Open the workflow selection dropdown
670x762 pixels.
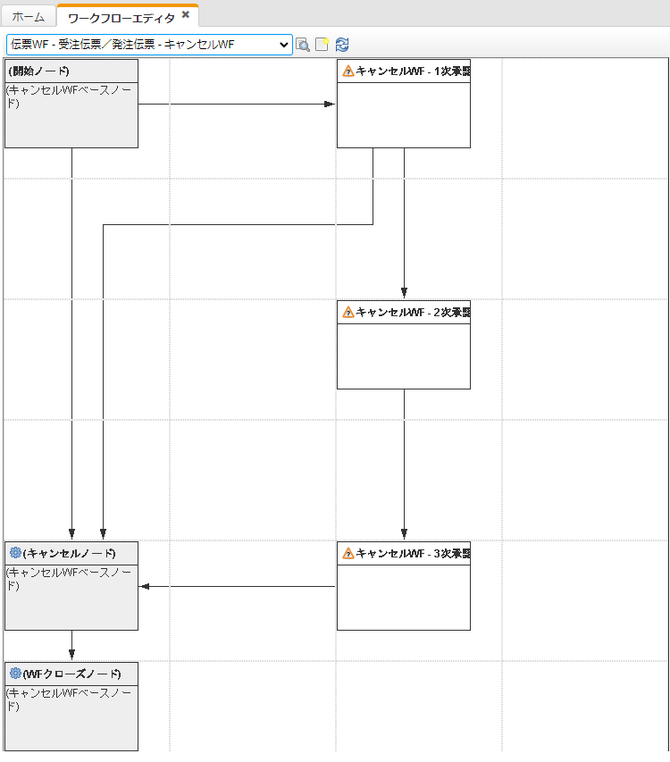(x=149, y=45)
